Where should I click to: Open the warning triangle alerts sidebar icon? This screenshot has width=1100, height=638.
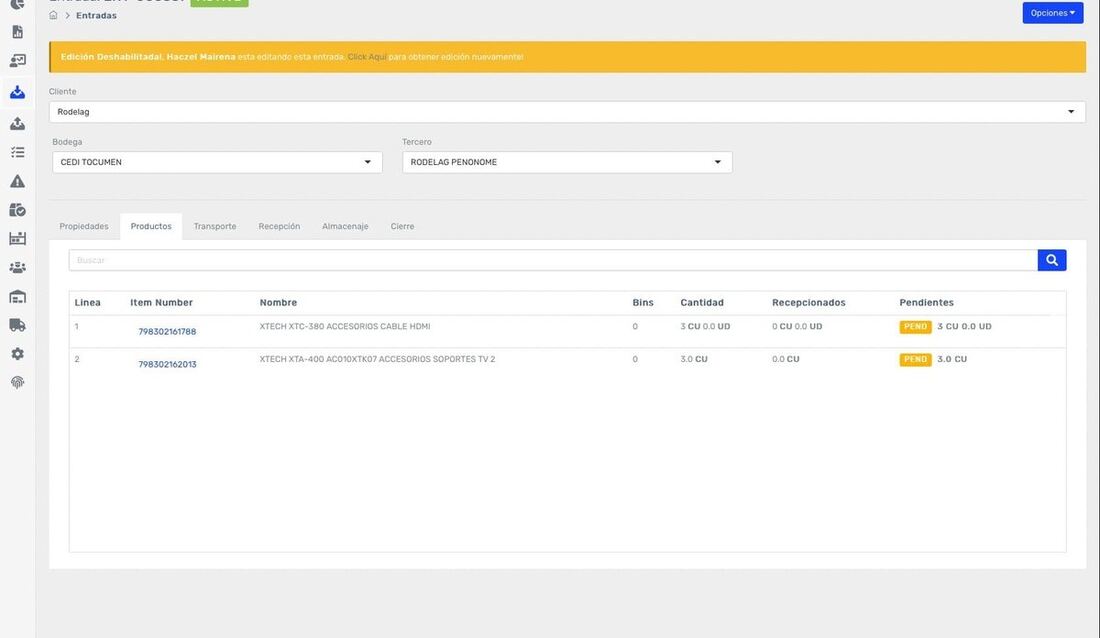click(18, 181)
